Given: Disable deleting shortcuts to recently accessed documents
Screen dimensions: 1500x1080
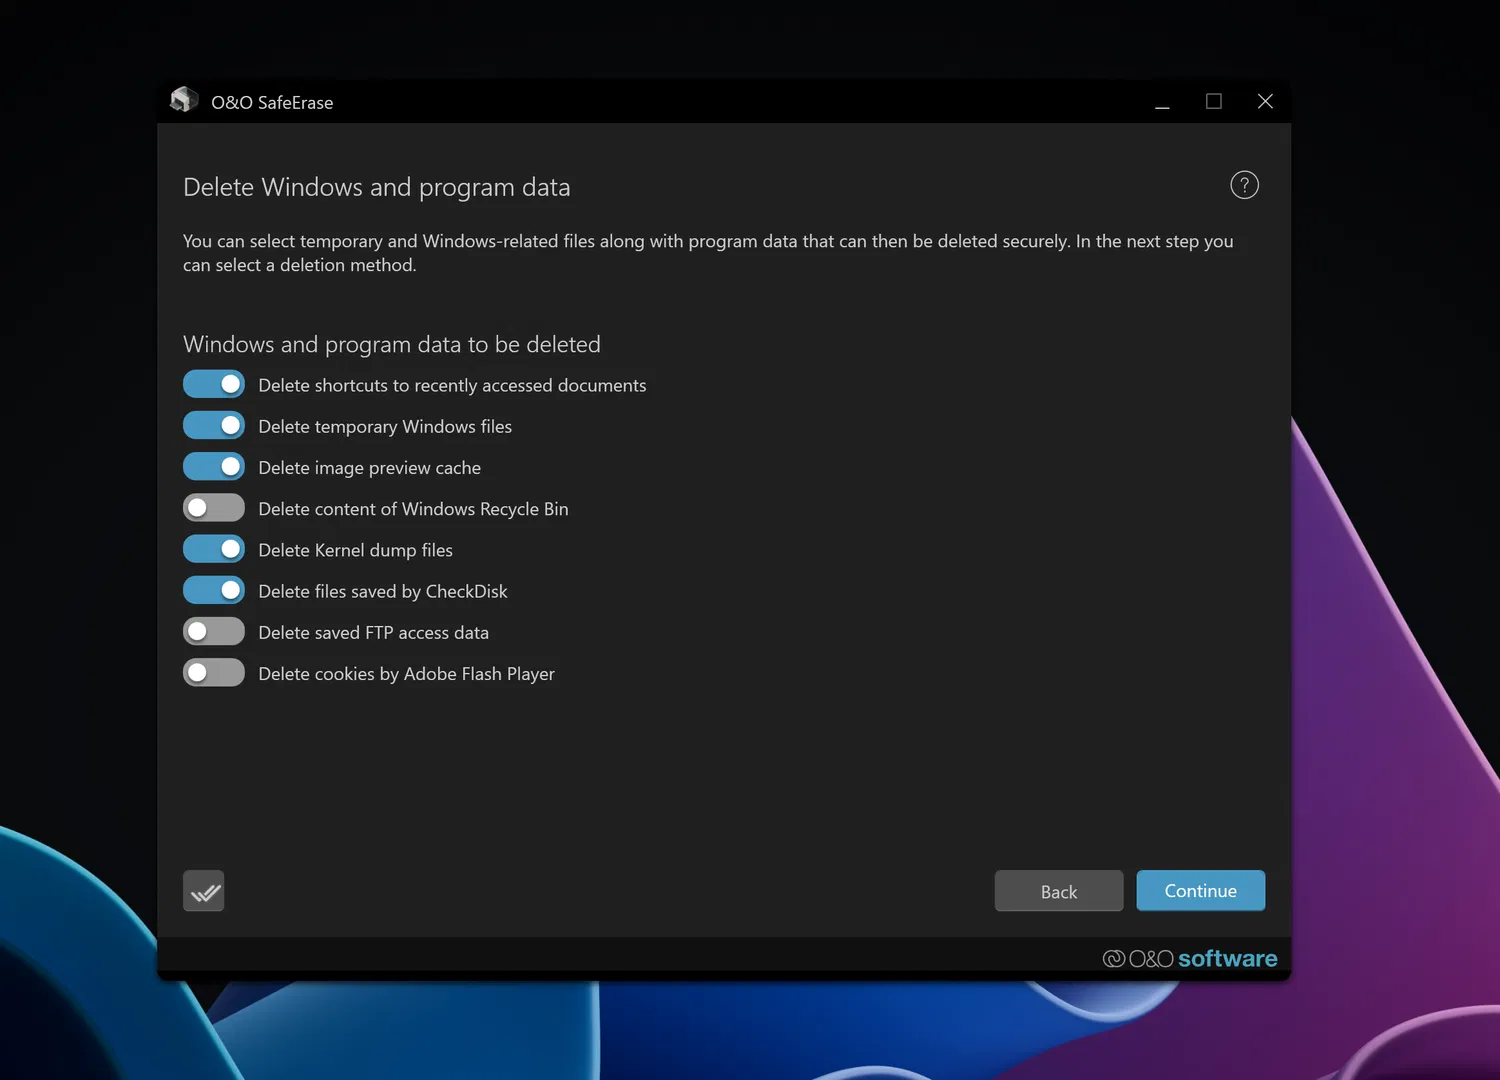Looking at the screenshot, I should [214, 384].
